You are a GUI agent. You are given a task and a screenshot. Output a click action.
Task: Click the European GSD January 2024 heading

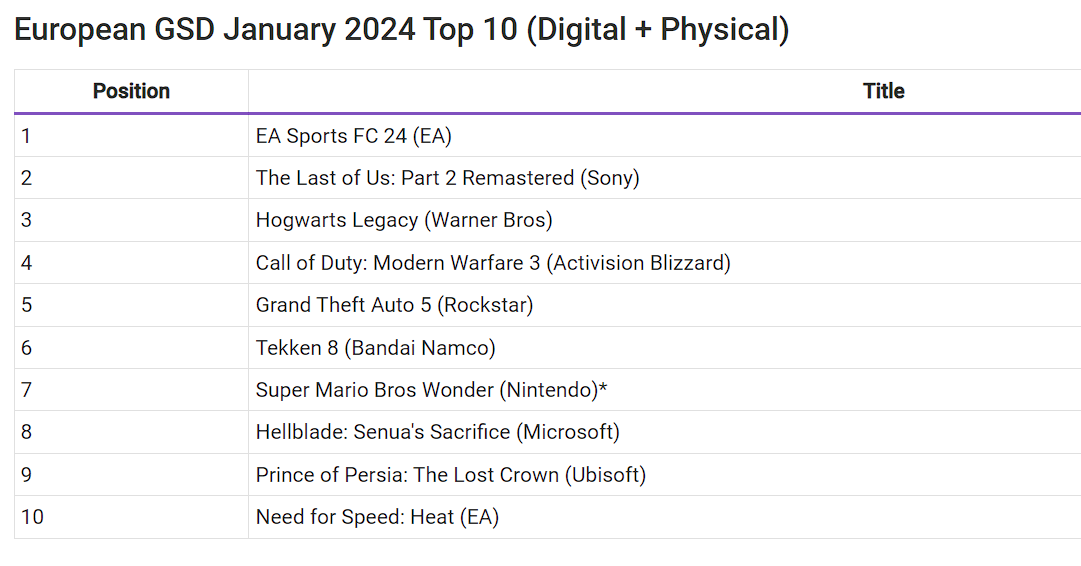tap(402, 30)
